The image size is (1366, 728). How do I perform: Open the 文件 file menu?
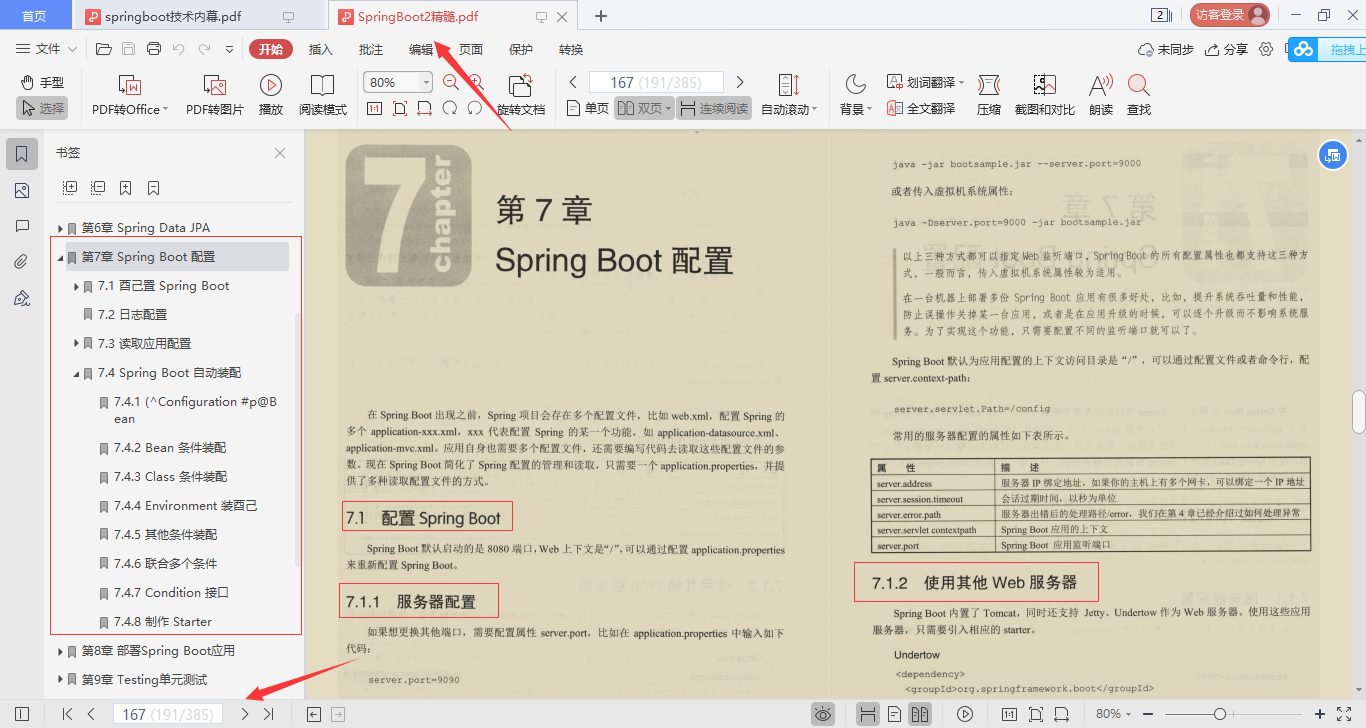(47, 49)
